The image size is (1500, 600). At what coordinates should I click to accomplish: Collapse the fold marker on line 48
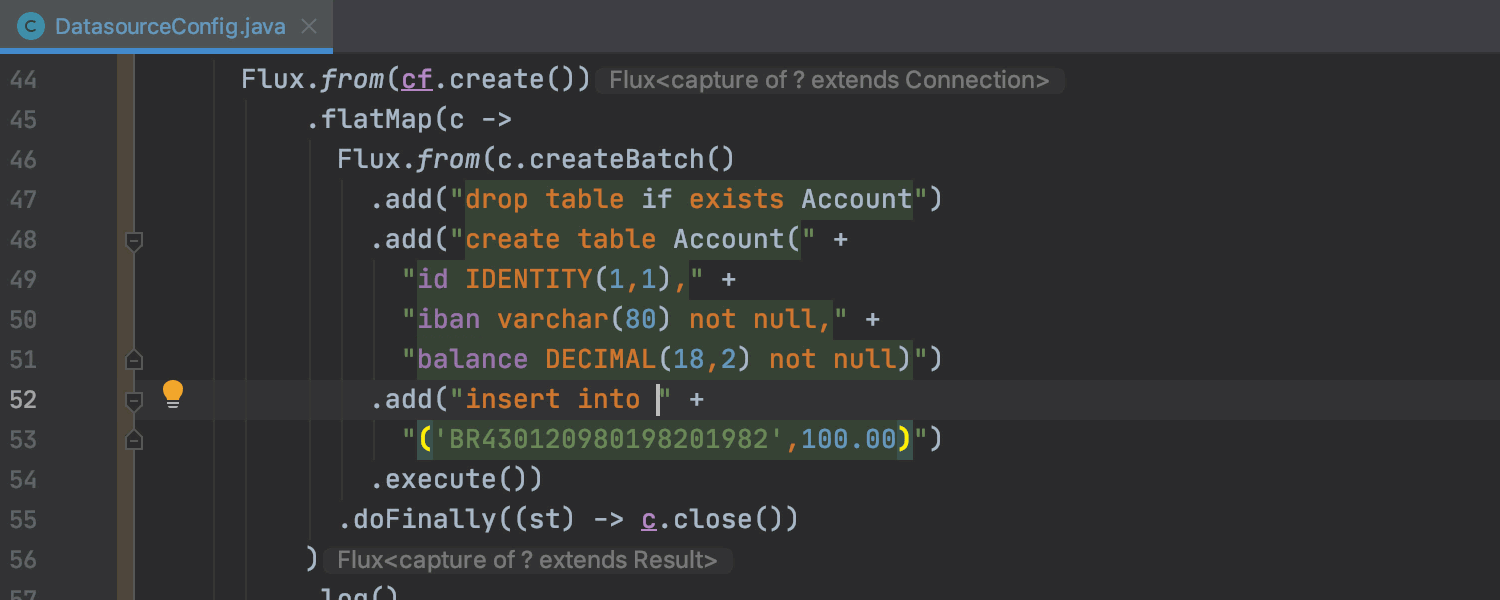click(134, 240)
